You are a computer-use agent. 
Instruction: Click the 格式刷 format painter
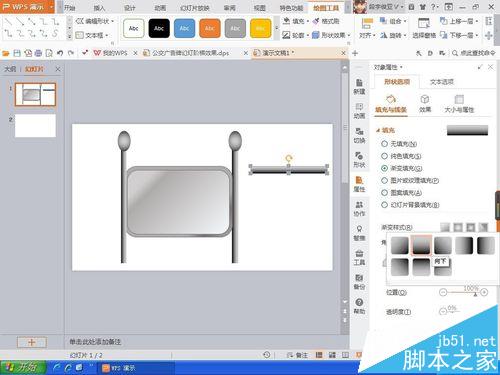tap(326, 21)
